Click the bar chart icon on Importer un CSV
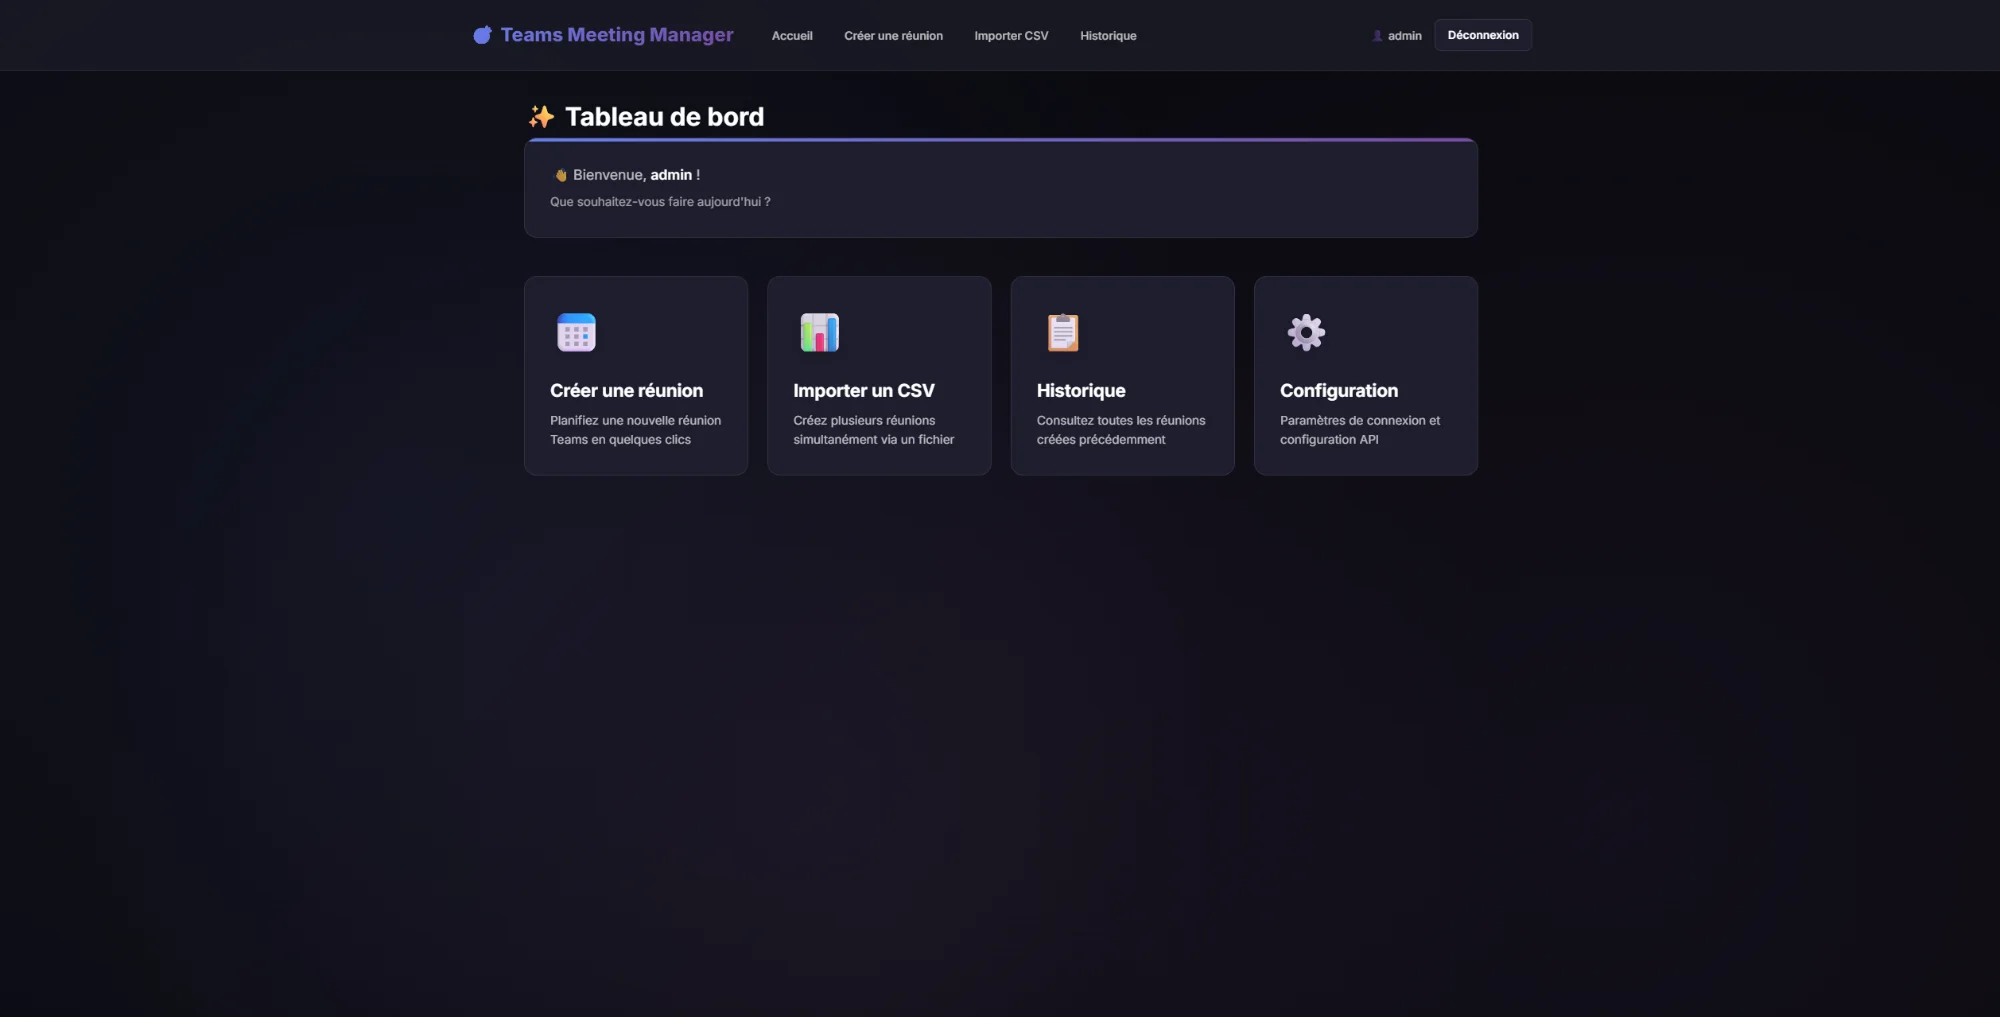2000x1017 pixels. [x=819, y=332]
